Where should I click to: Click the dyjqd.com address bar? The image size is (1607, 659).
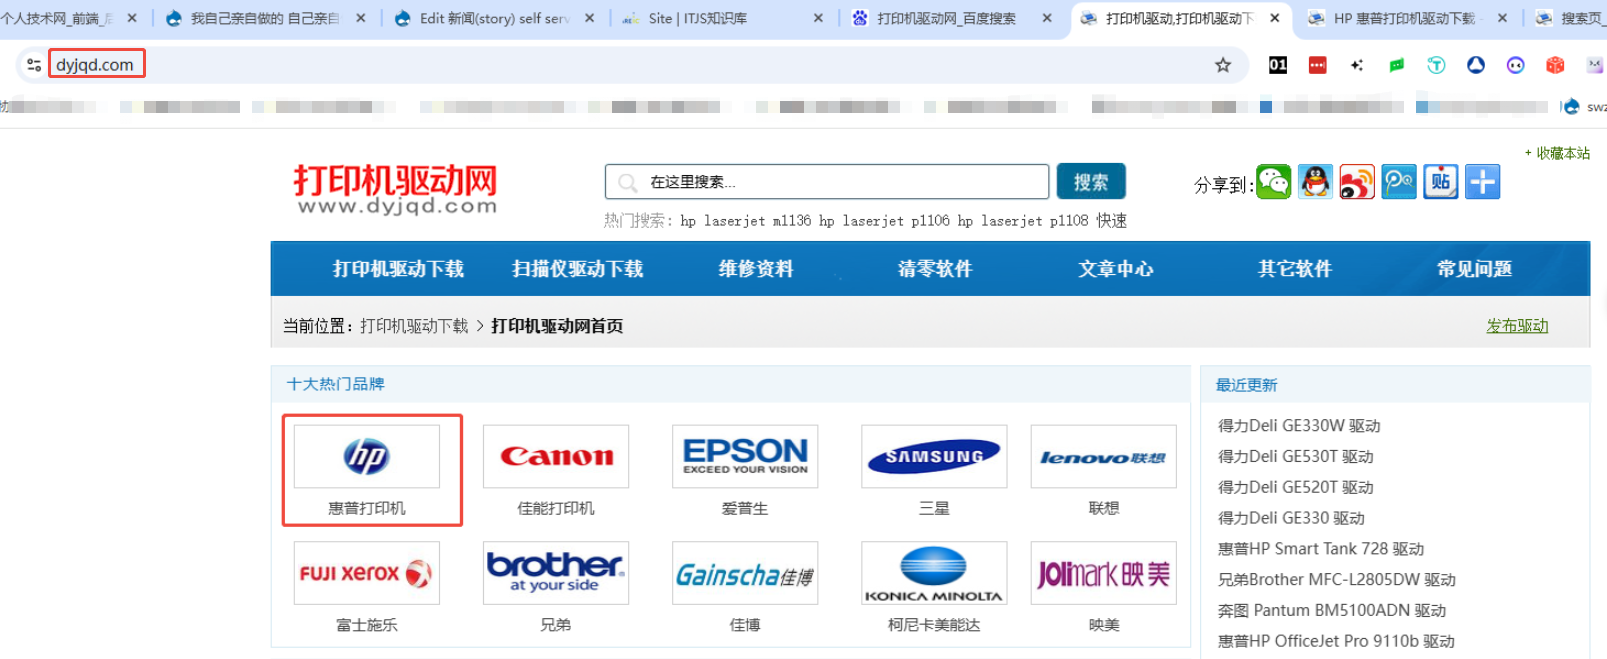[630, 65]
